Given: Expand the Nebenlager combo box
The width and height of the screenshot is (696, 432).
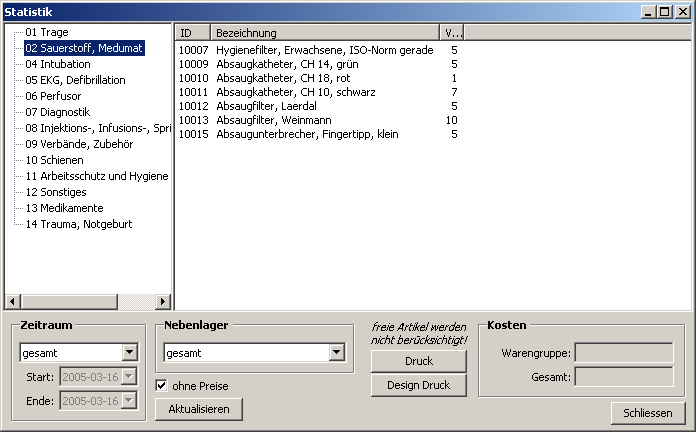Looking at the screenshot, I should click(336, 352).
